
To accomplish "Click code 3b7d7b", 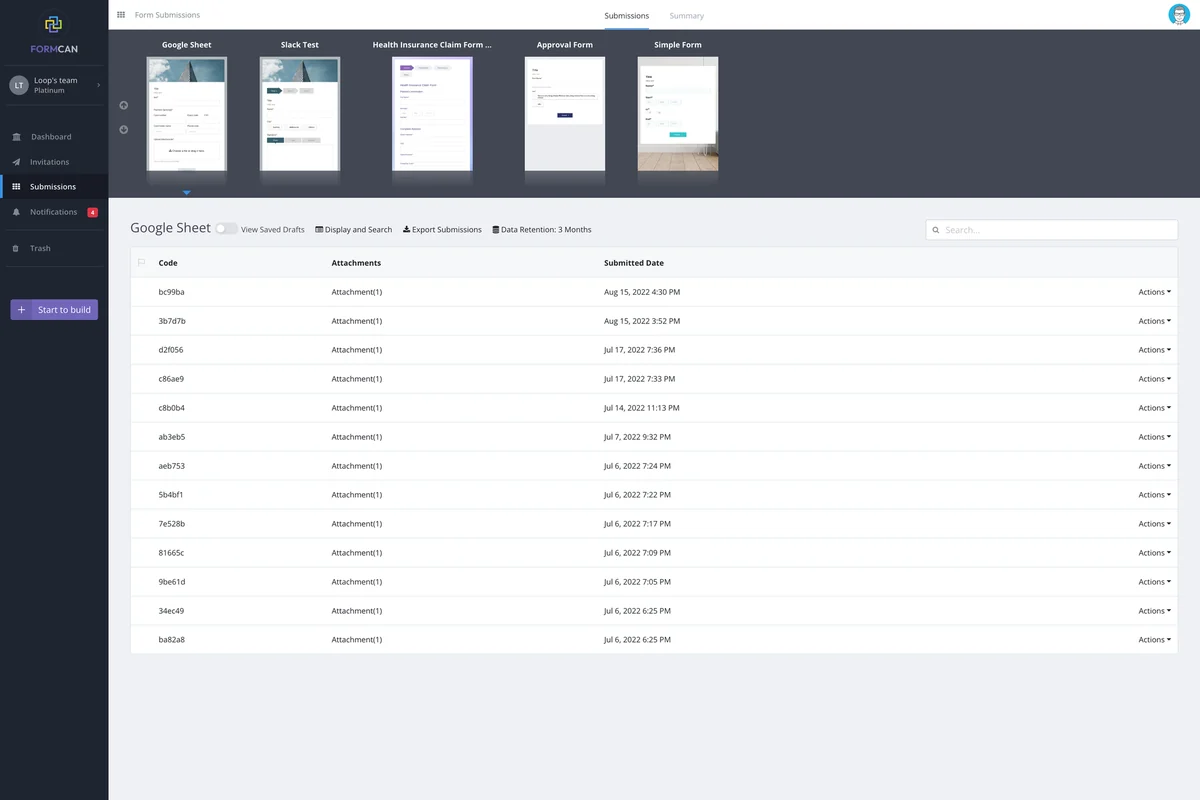I will click(x=172, y=321).
